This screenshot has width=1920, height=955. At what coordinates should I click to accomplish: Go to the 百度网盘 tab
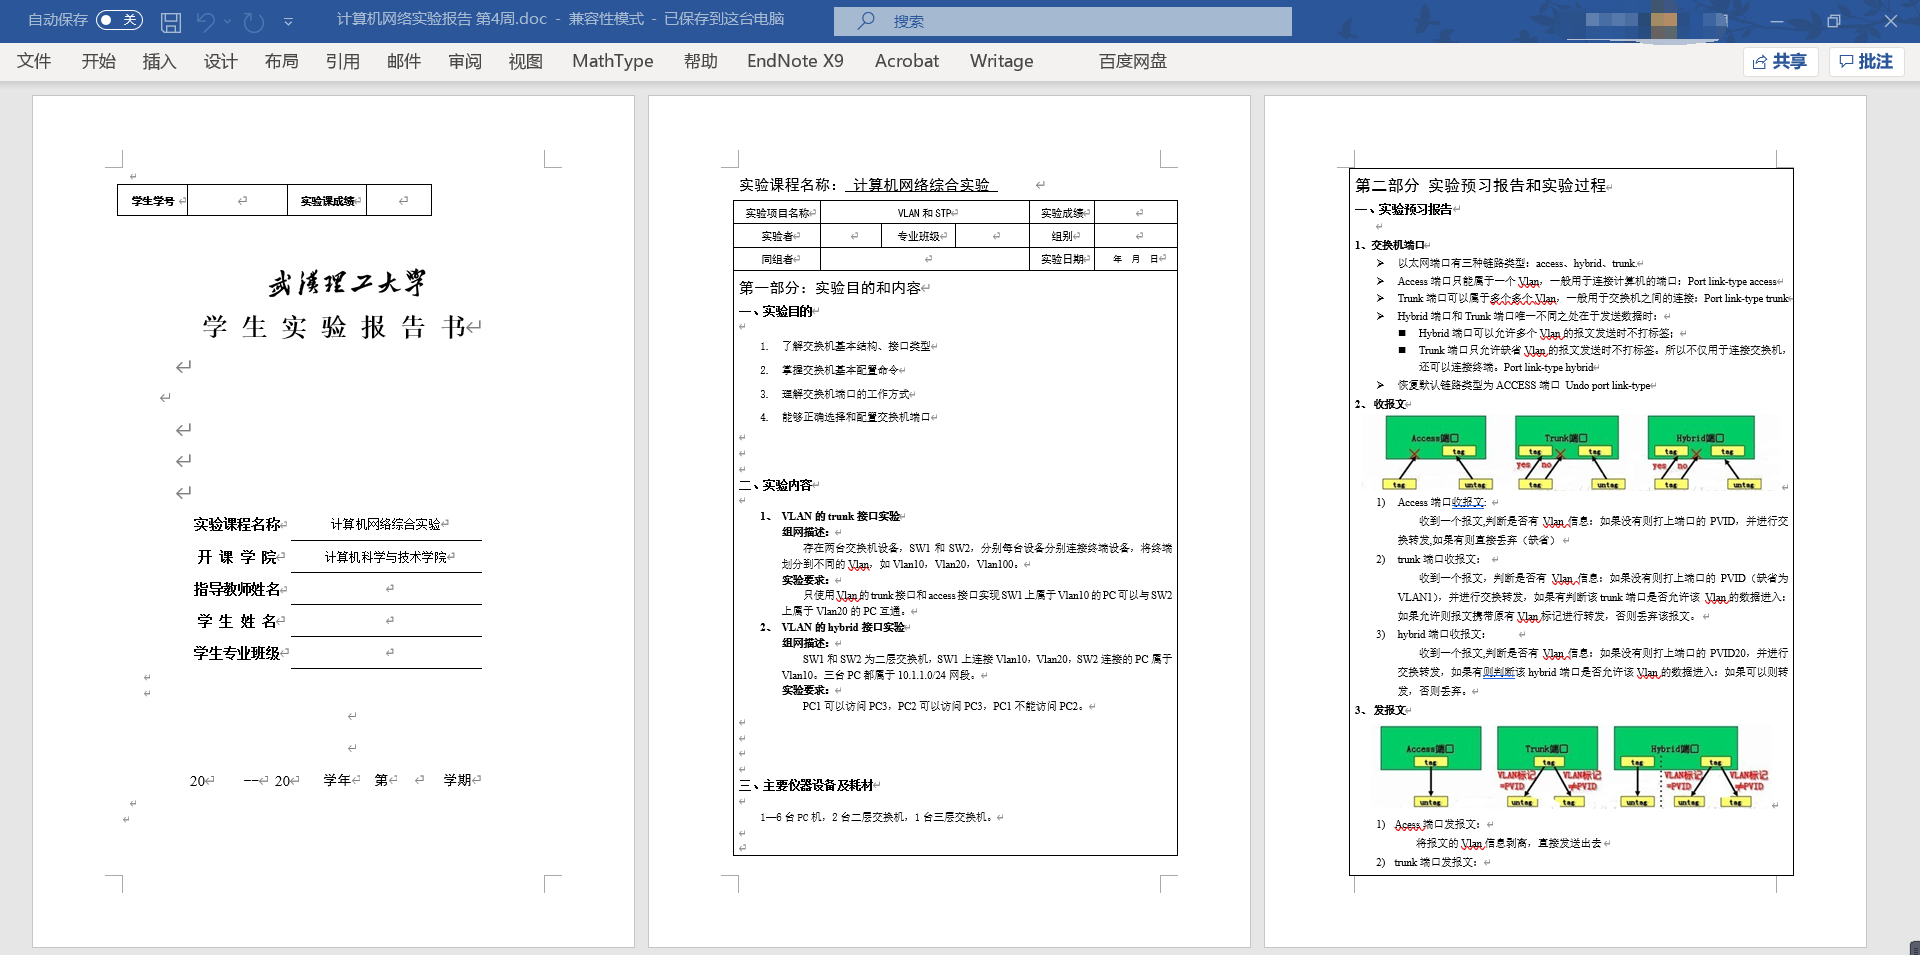(1132, 61)
